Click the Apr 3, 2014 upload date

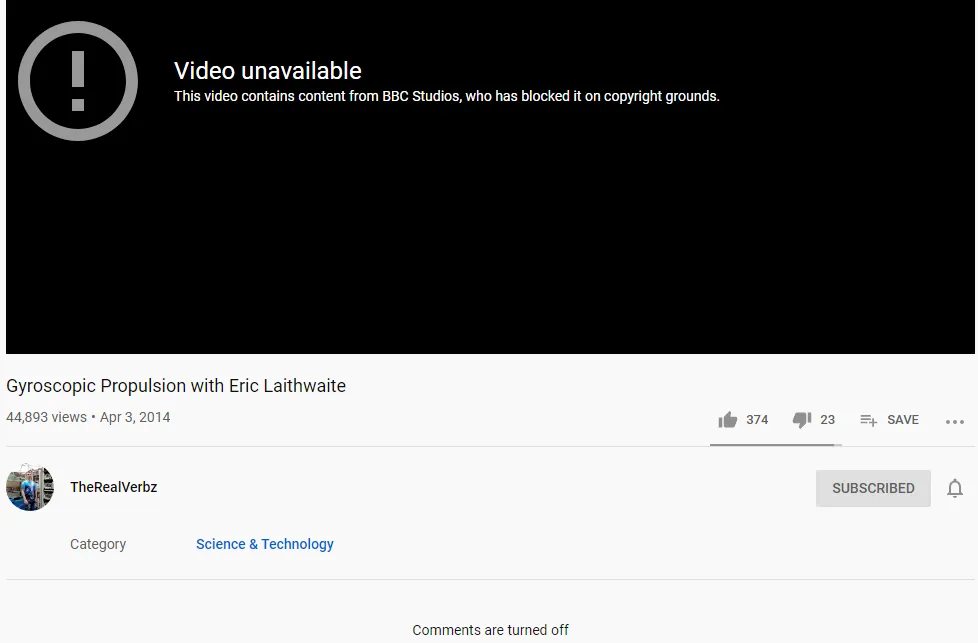pyautogui.click(x=135, y=417)
